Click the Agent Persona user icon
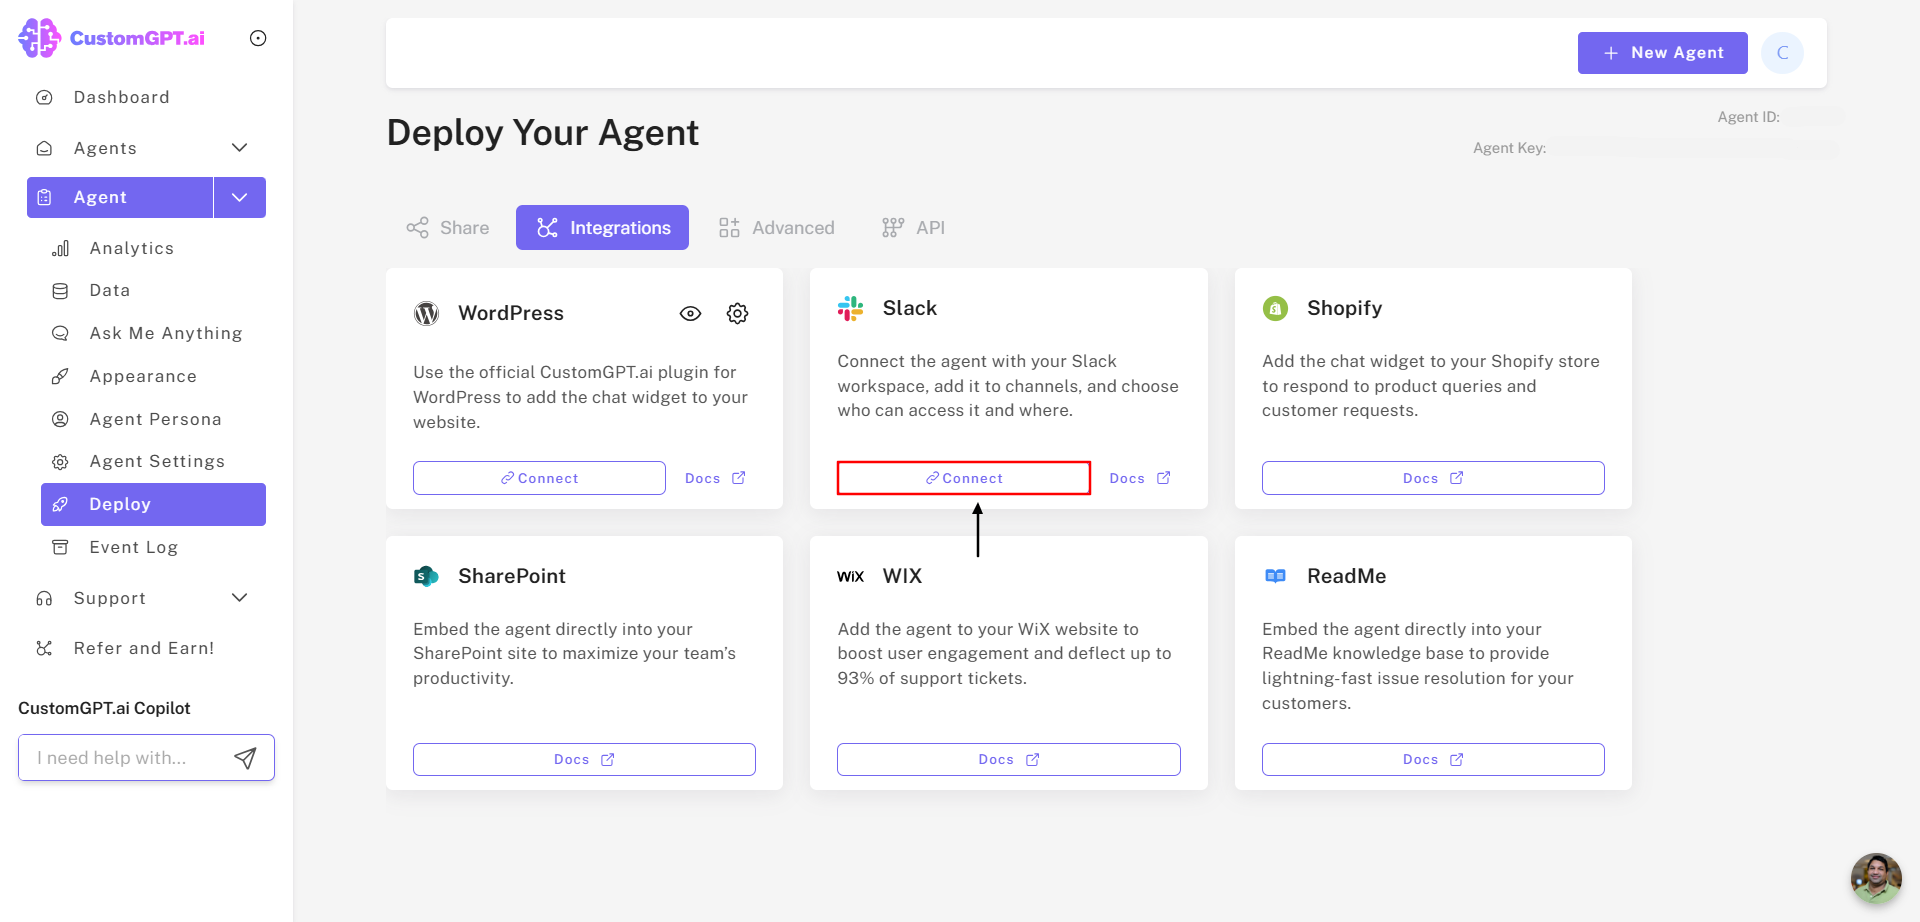 coord(60,419)
